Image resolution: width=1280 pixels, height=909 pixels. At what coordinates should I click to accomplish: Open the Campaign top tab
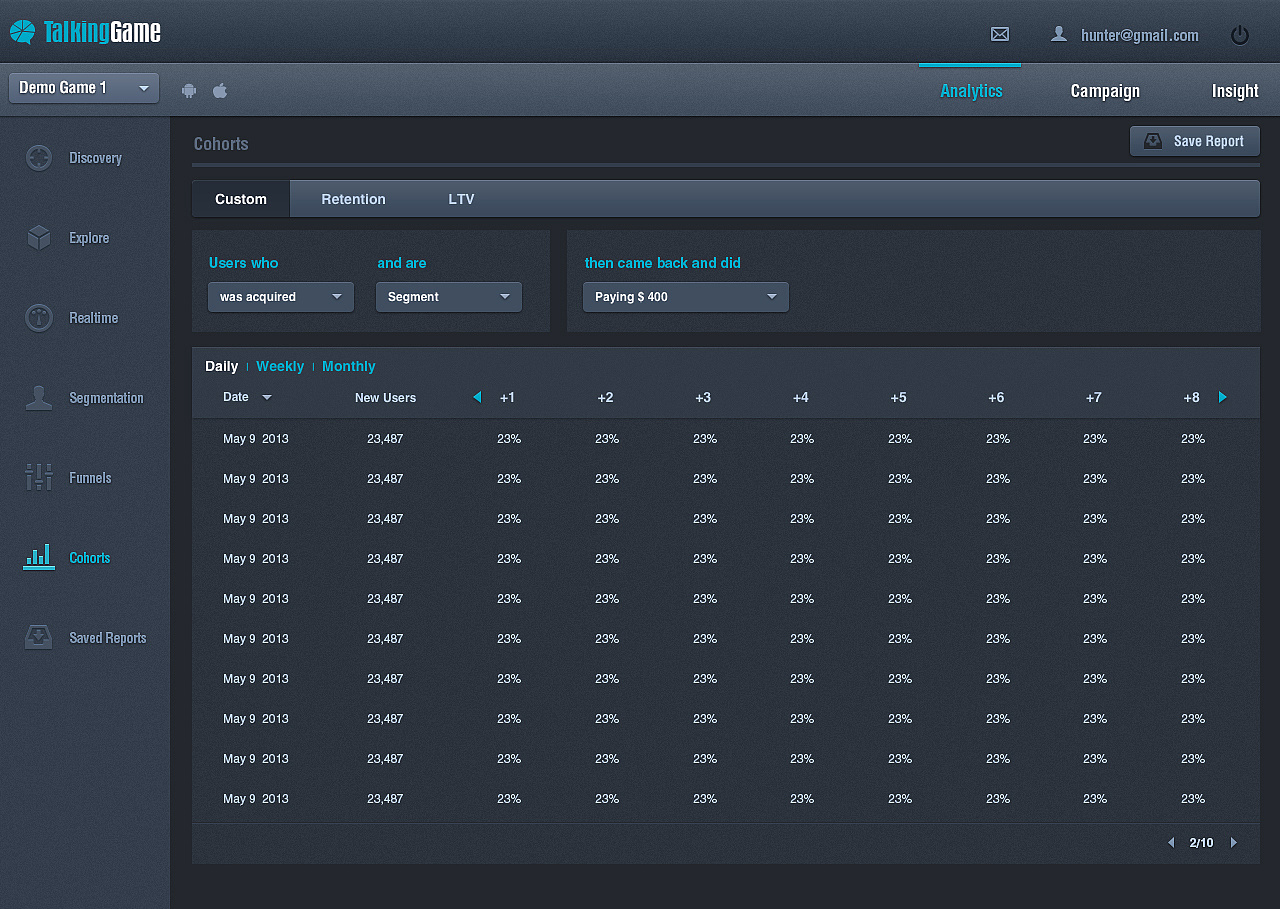coord(1105,91)
